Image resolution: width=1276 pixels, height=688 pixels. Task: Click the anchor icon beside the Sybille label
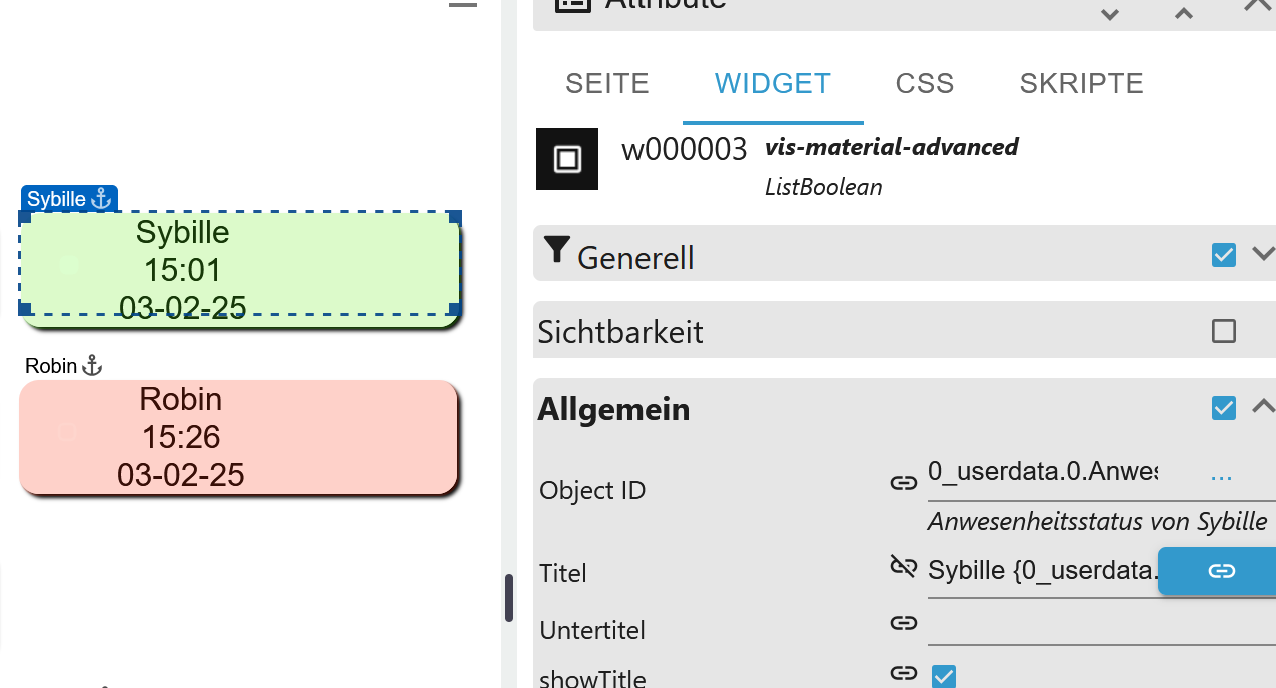(101, 199)
